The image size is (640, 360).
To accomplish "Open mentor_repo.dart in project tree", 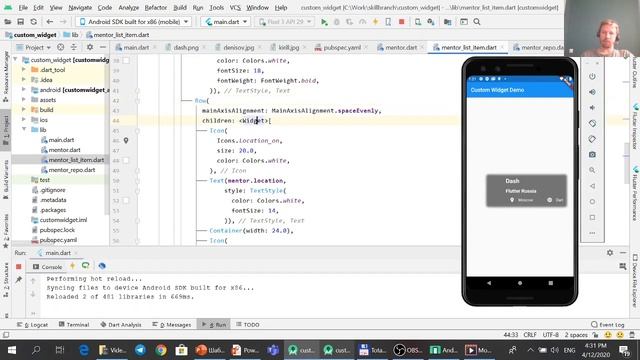I will coord(72,170).
